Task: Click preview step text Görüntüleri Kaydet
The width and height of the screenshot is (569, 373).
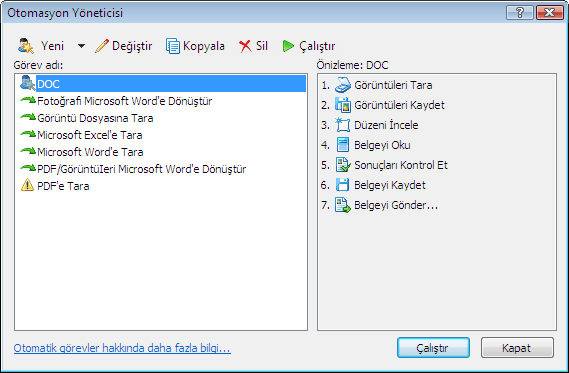Action: click(399, 105)
